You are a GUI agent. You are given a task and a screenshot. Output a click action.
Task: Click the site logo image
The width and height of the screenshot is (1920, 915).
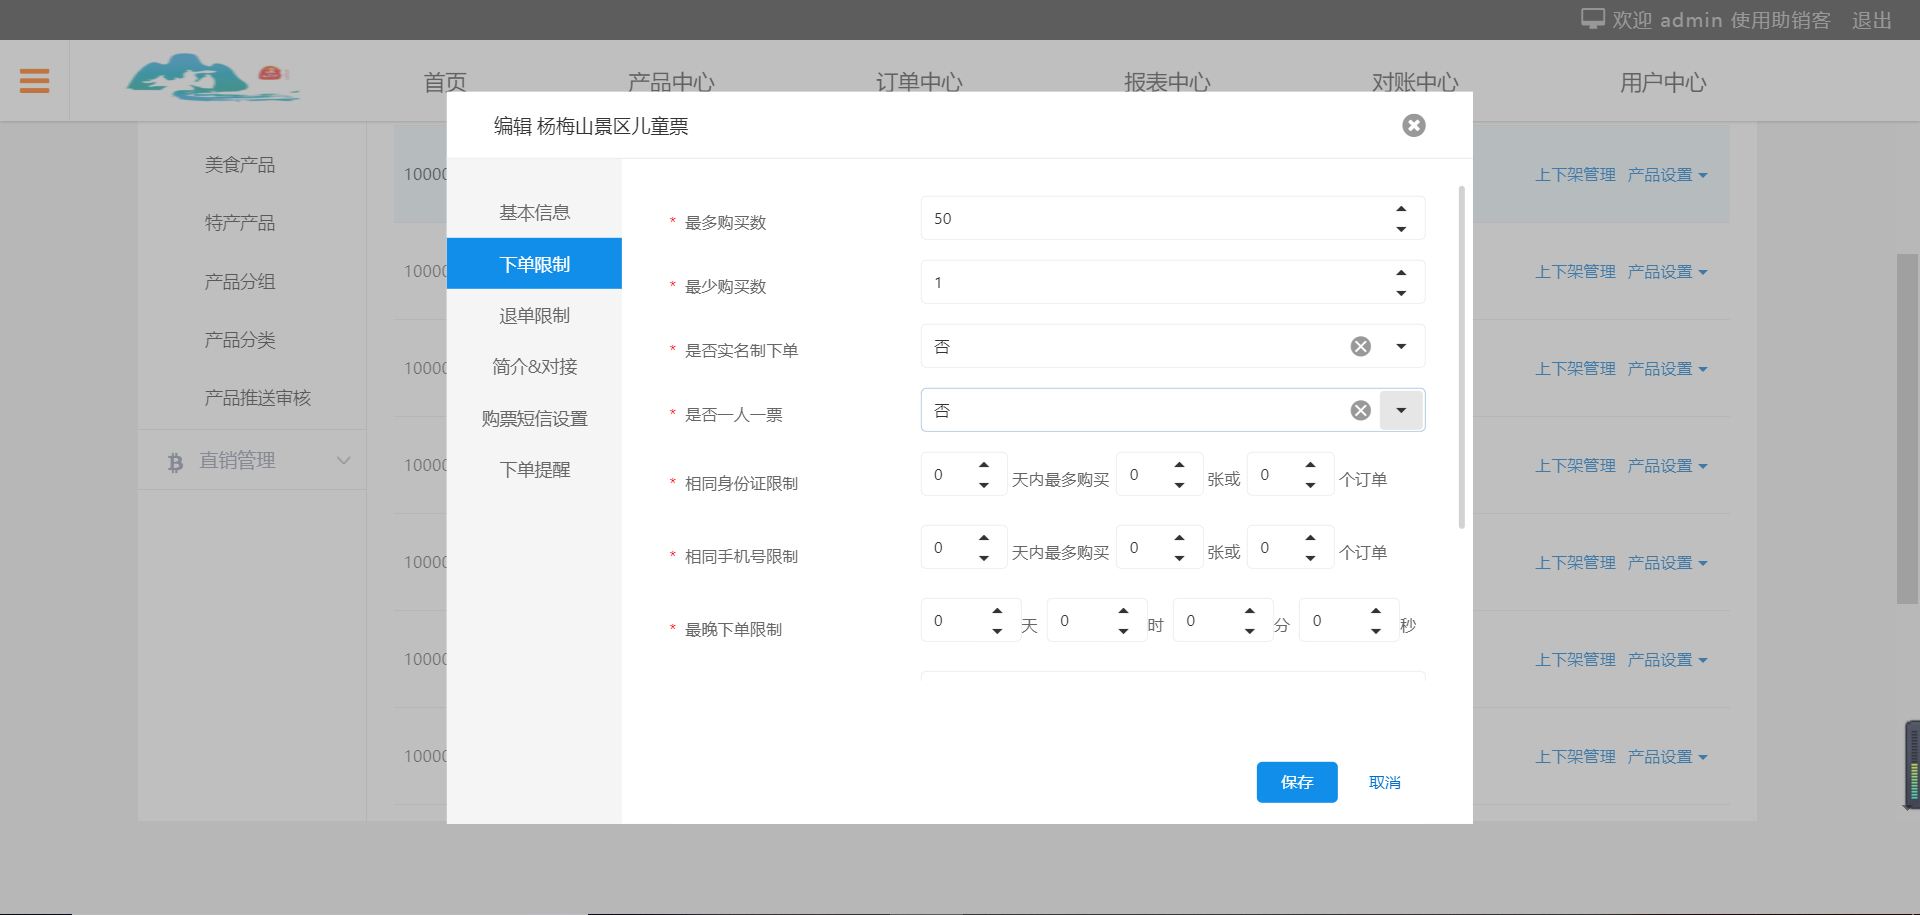pyautogui.click(x=213, y=78)
